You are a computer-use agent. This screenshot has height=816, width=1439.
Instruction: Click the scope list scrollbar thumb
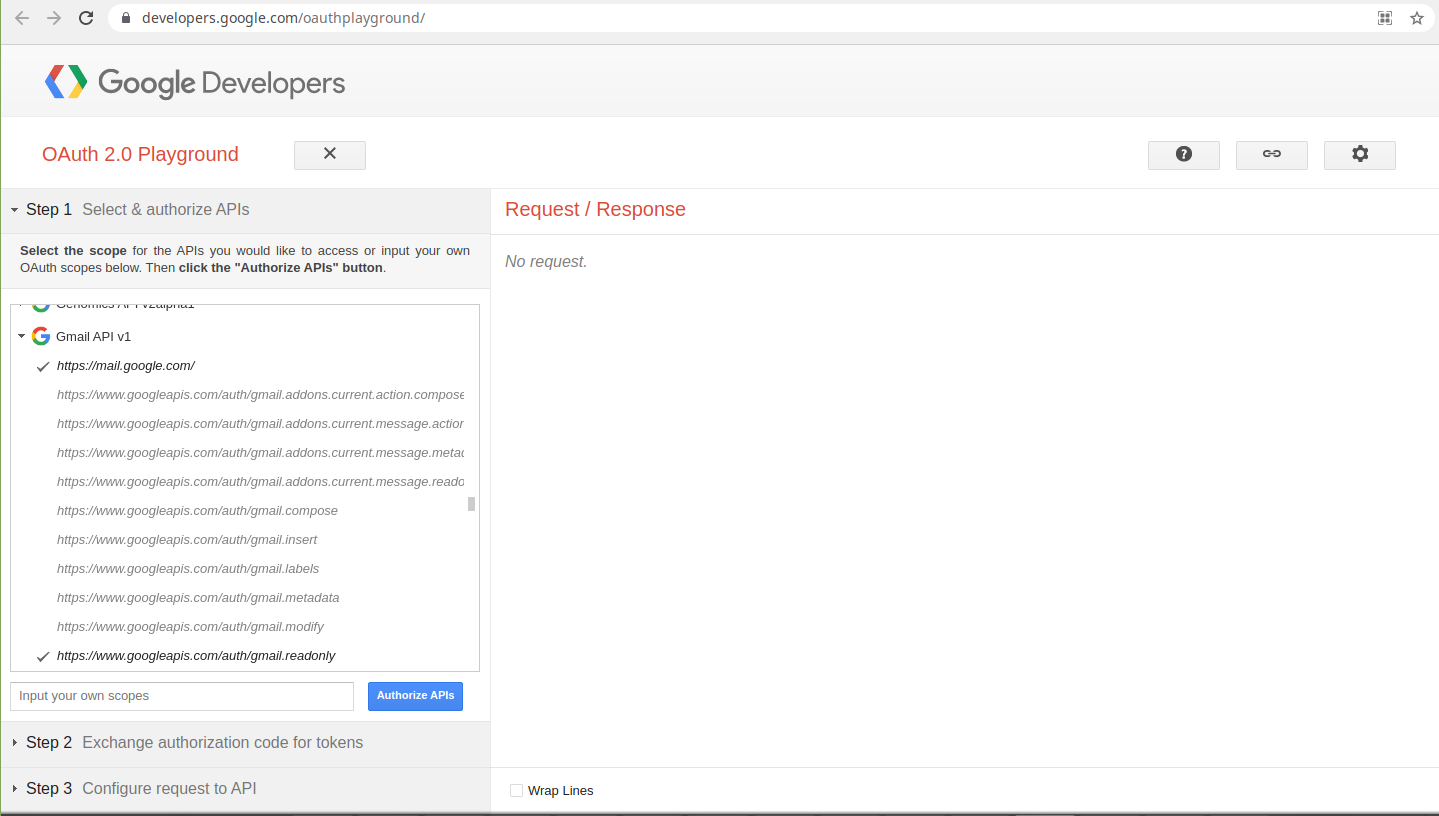click(x=471, y=504)
